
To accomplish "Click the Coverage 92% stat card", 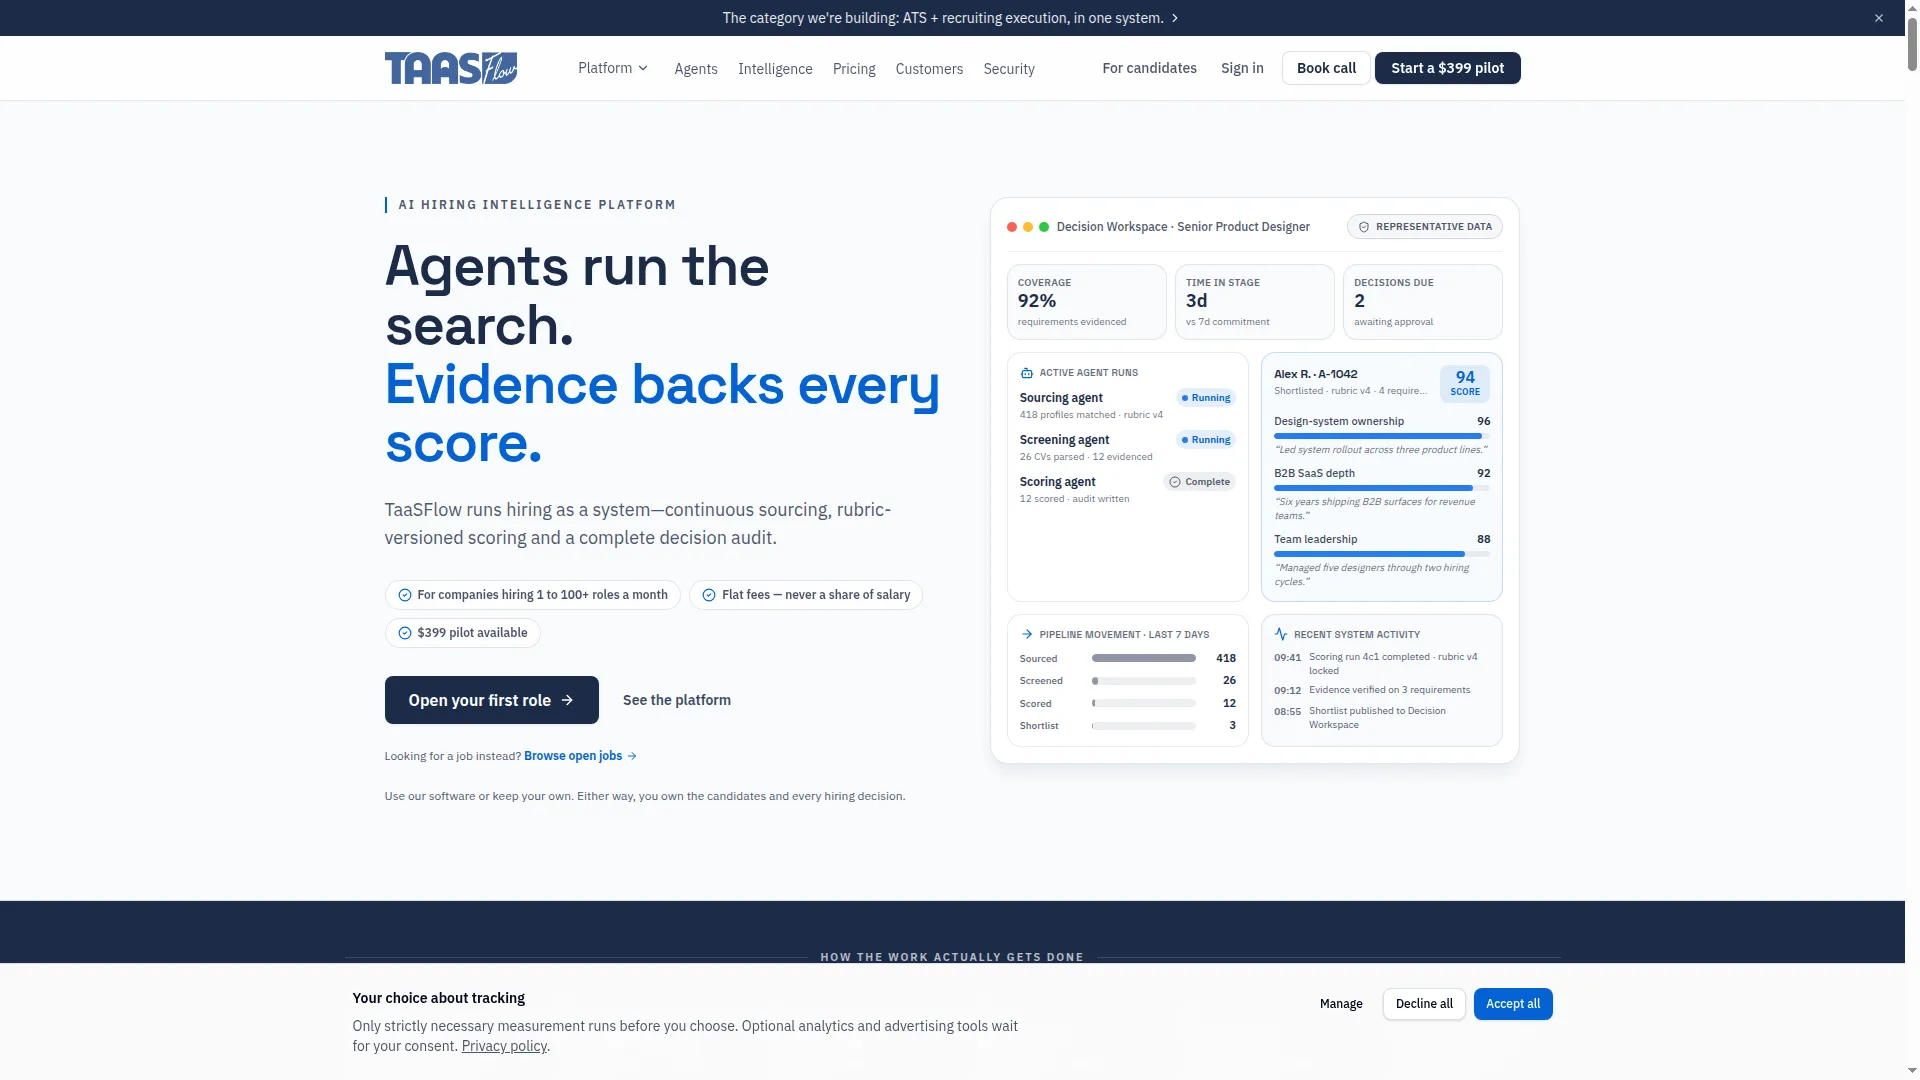I will [x=1087, y=302].
